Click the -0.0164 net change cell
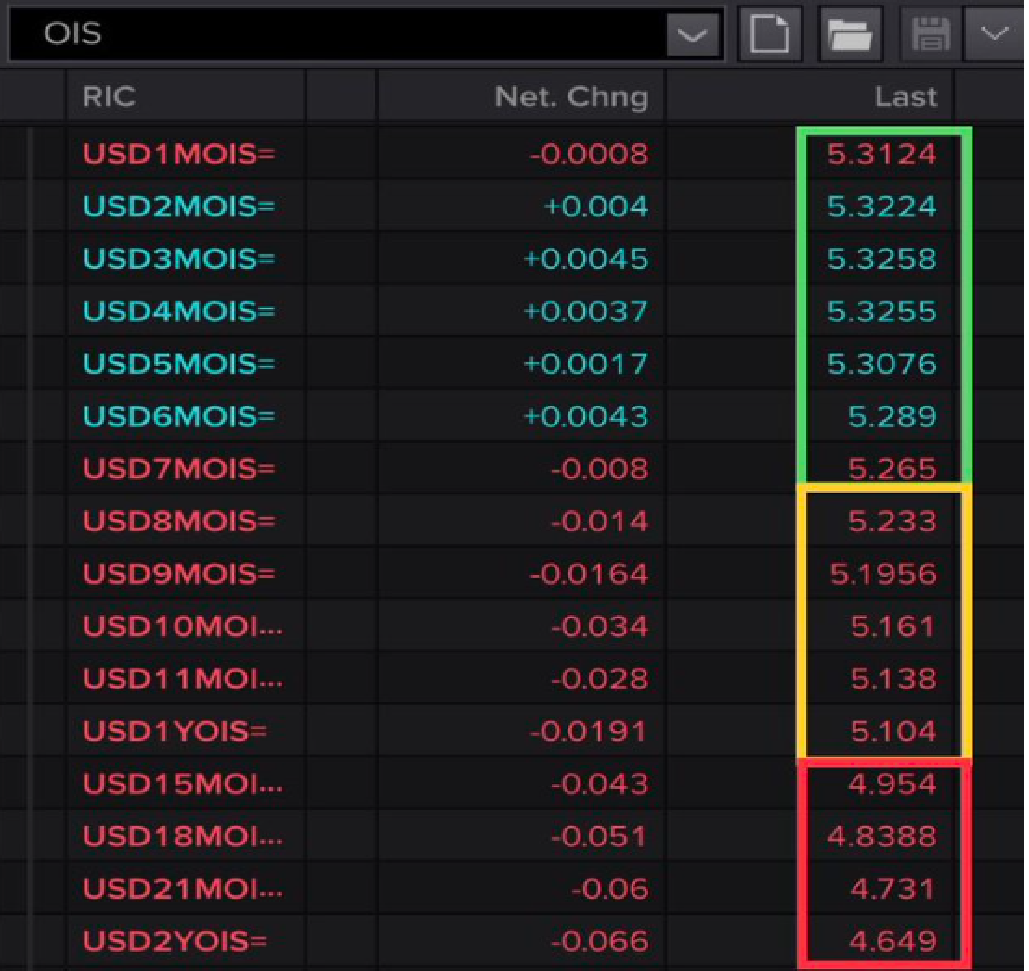 tap(588, 574)
